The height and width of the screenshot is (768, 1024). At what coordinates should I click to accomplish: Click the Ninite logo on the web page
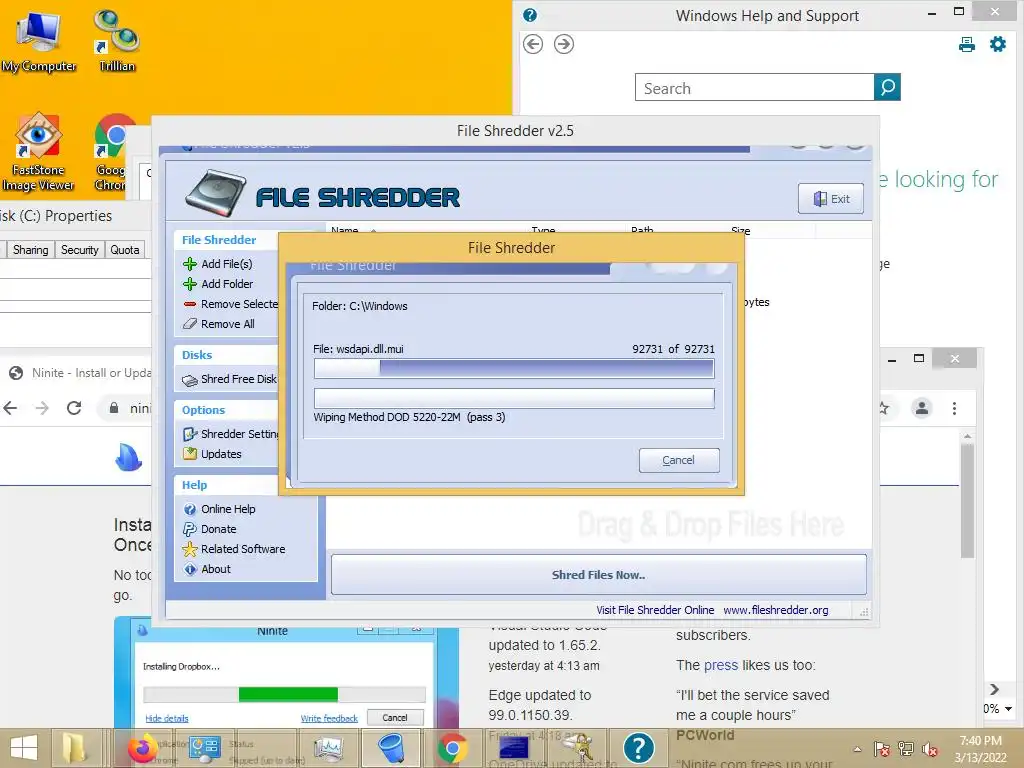(128, 457)
